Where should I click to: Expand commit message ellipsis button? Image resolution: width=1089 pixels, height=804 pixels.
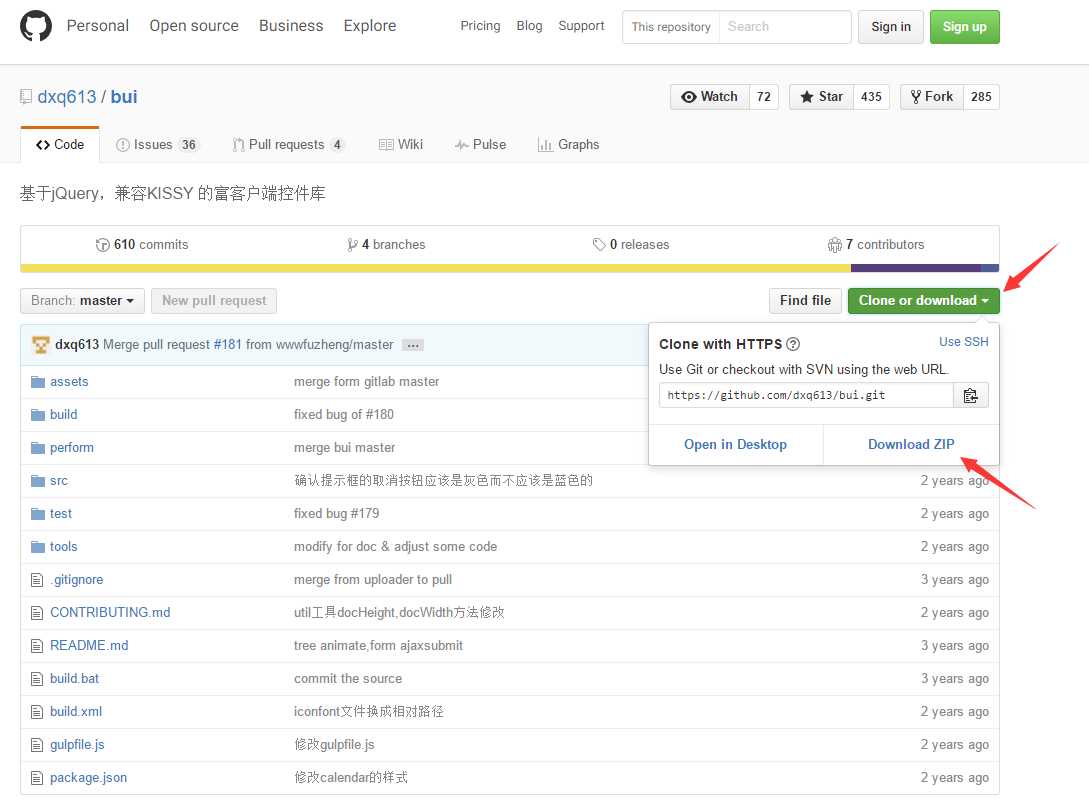413,345
